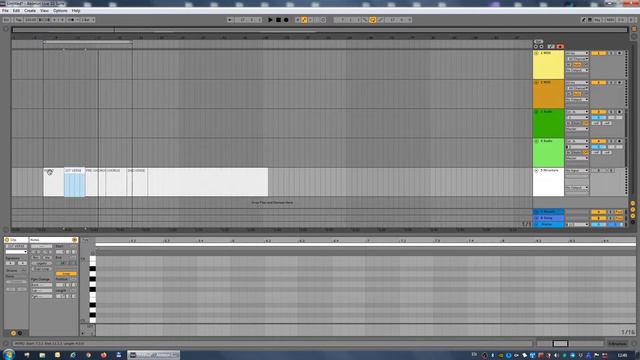This screenshot has width=640, height=360.
Task: Open Firefox from the taskbar
Action: [103, 355]
